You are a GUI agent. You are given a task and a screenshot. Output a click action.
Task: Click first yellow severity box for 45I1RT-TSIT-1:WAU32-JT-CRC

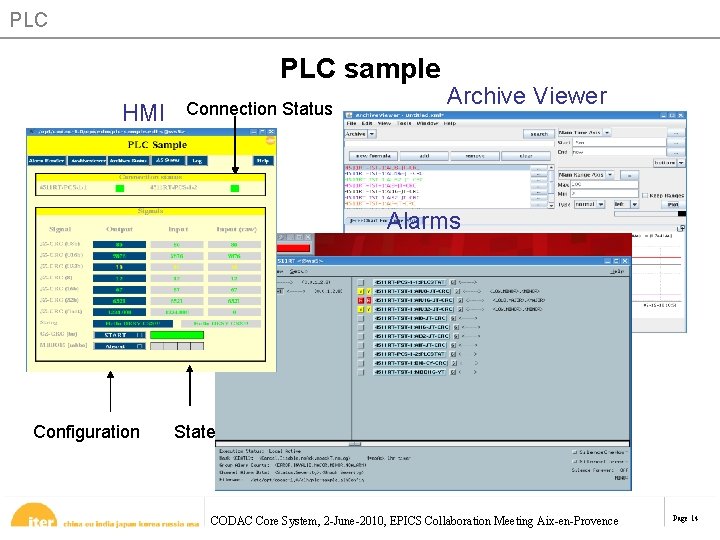pos(361,309)
